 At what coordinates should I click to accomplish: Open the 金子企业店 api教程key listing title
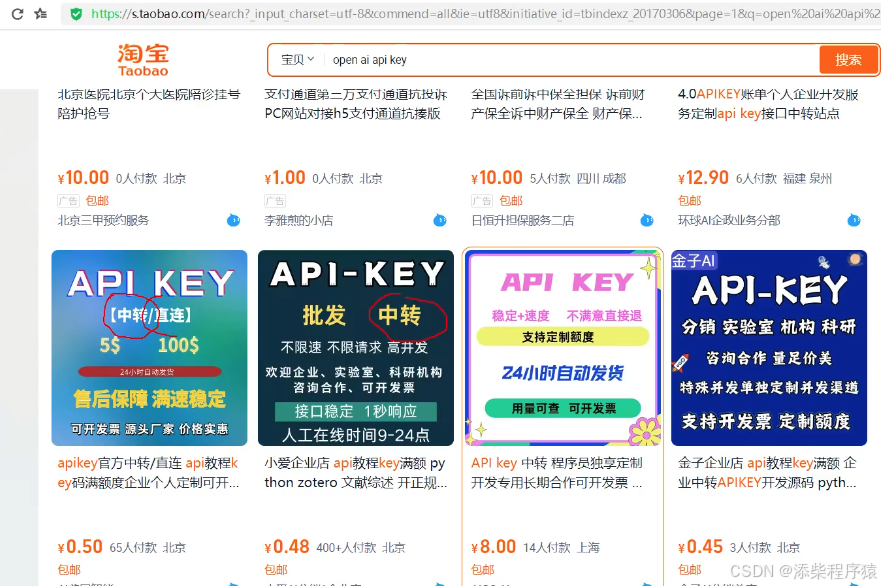click(x=768, y=473)
